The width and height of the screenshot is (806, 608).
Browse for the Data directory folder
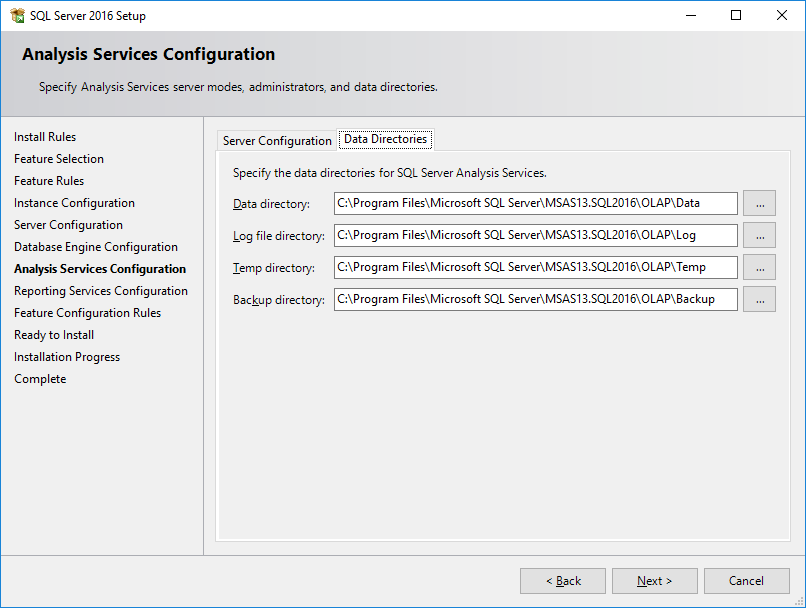click(759, 203)
